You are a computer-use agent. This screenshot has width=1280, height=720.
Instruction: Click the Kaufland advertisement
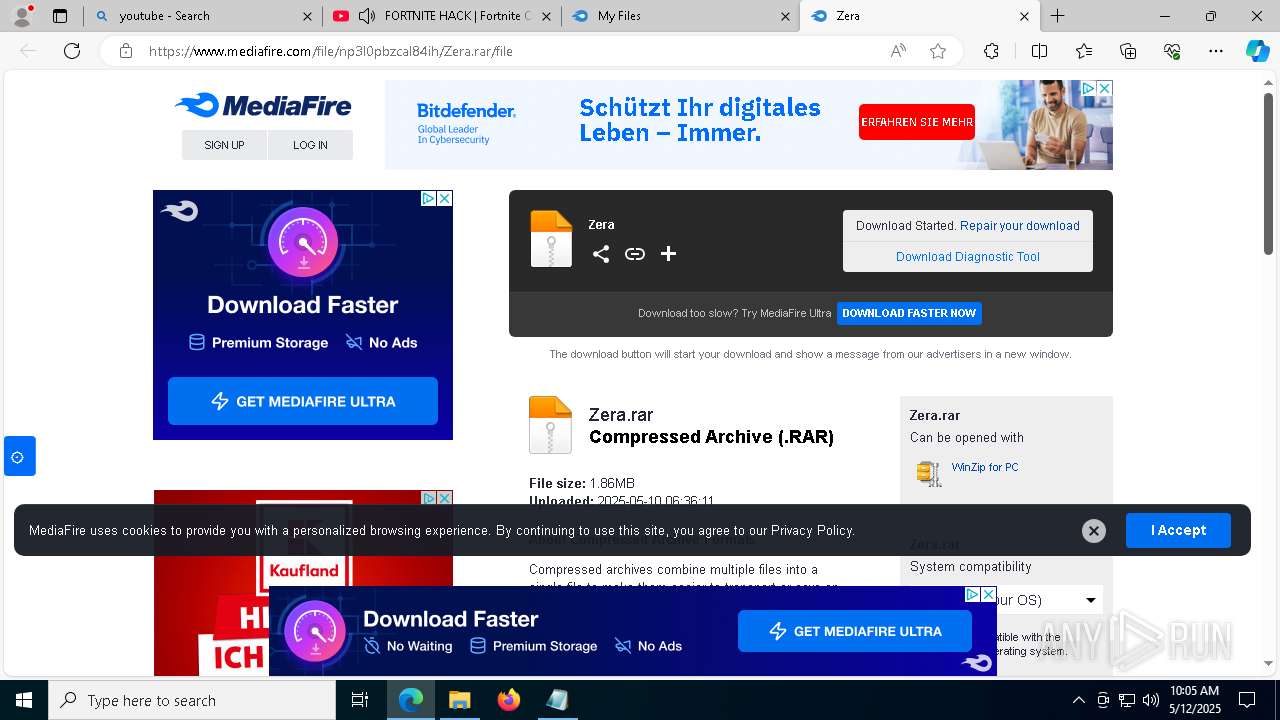pos(303,582)
